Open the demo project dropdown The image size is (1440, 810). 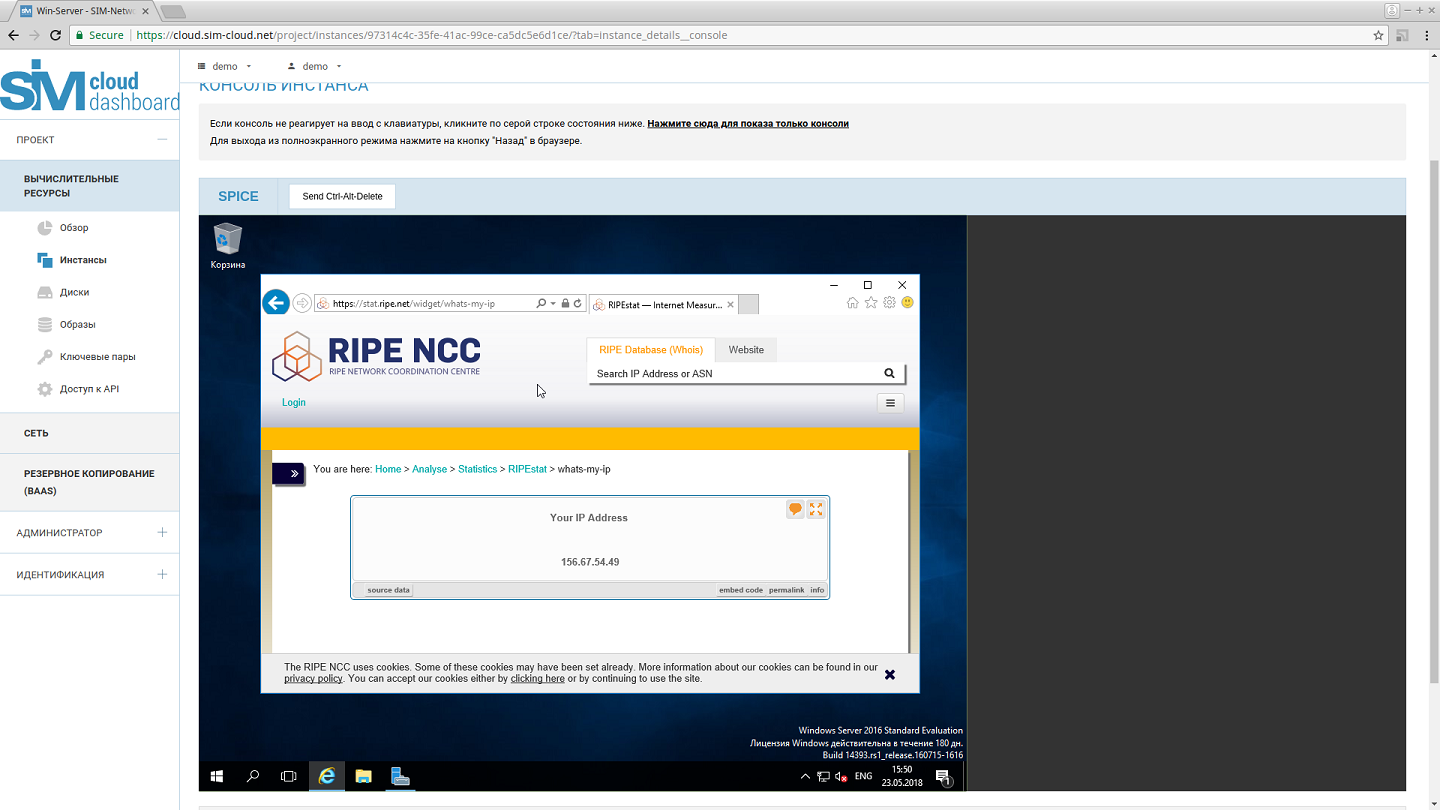tap(226, 66)
